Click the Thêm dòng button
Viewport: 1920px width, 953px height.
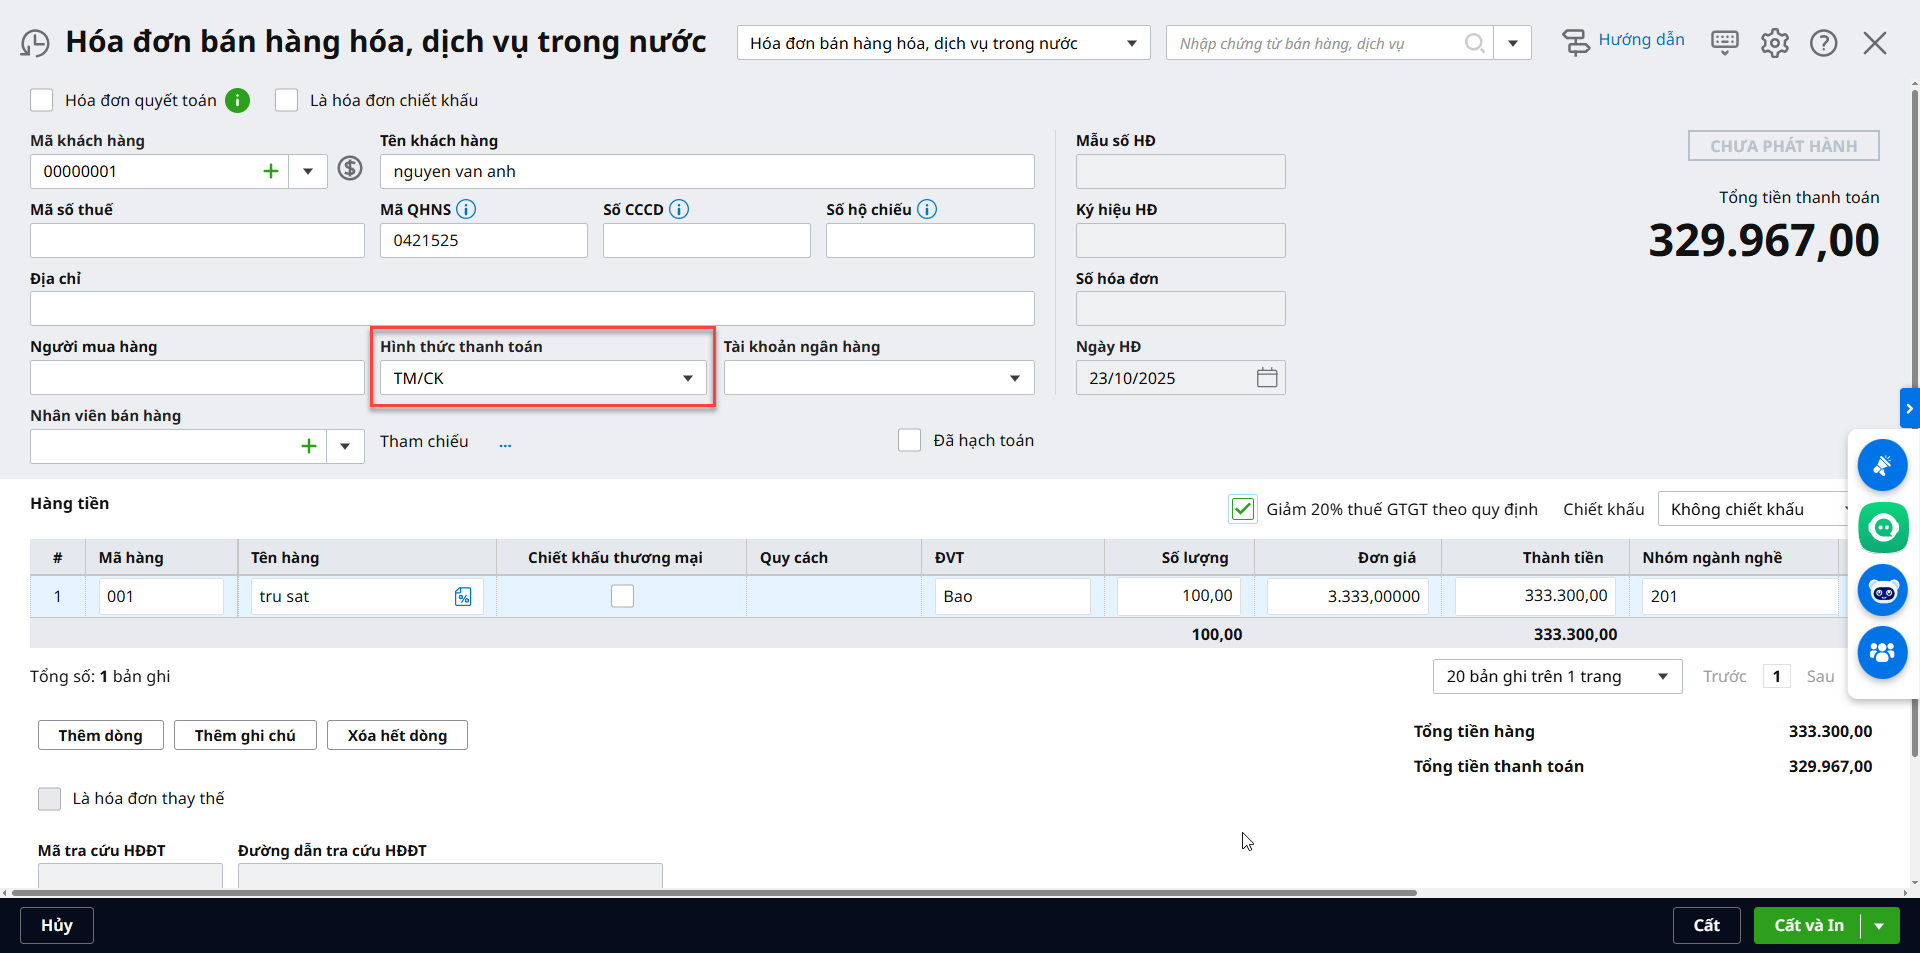100,735
